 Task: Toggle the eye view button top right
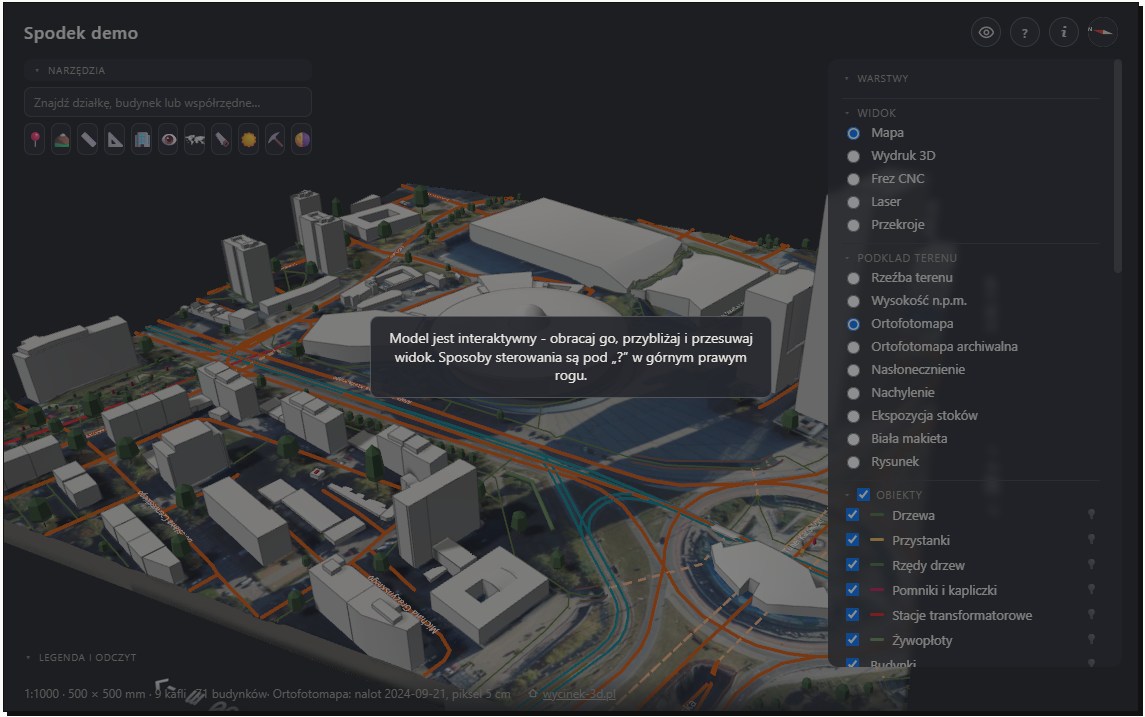[x=986, y=32]
